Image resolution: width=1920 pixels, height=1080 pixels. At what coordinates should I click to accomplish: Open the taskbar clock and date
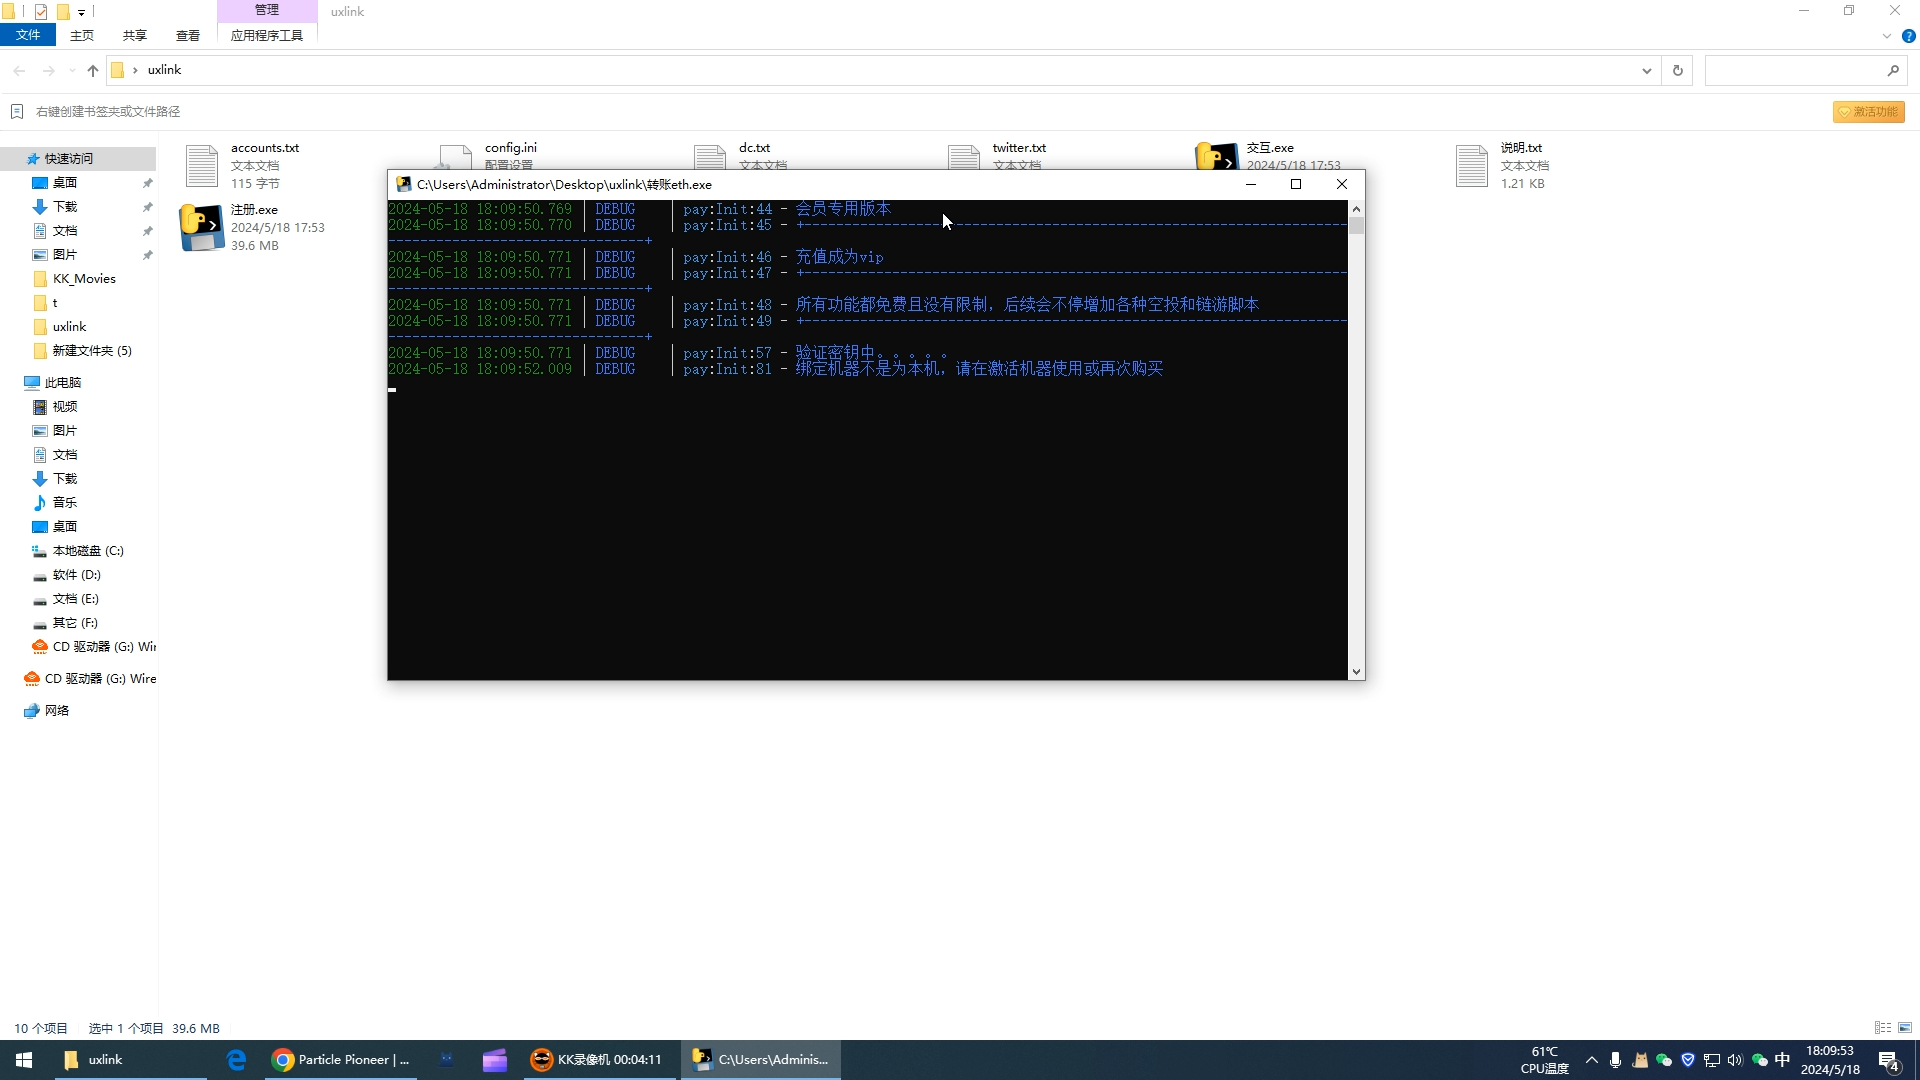click(x=1830, y=1060)
